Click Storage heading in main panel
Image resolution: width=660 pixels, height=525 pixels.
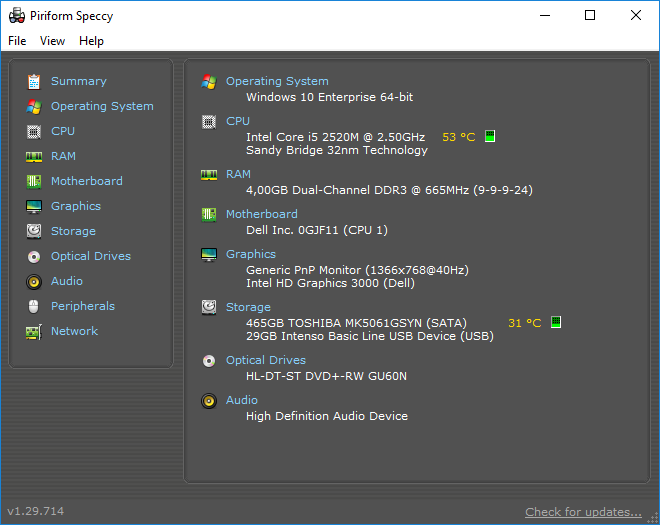pos(248,307)
